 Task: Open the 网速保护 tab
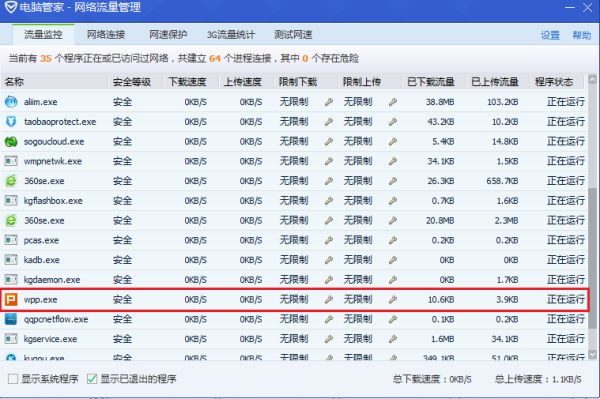(168, 35)
